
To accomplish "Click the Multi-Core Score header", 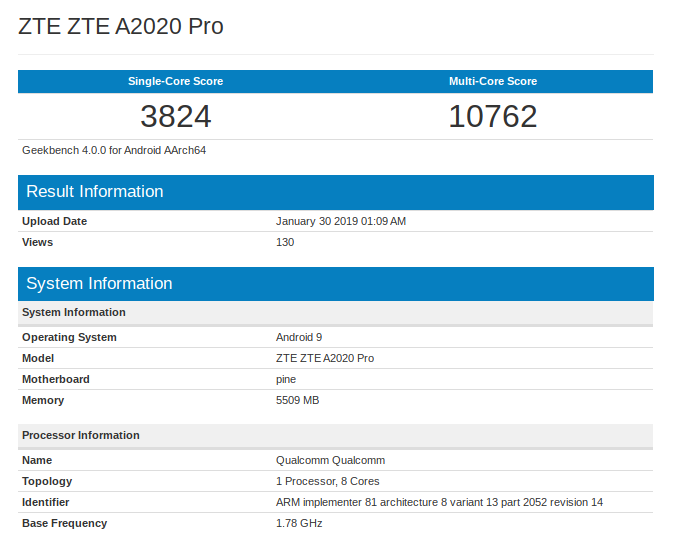I will click(x=493, y=81).
